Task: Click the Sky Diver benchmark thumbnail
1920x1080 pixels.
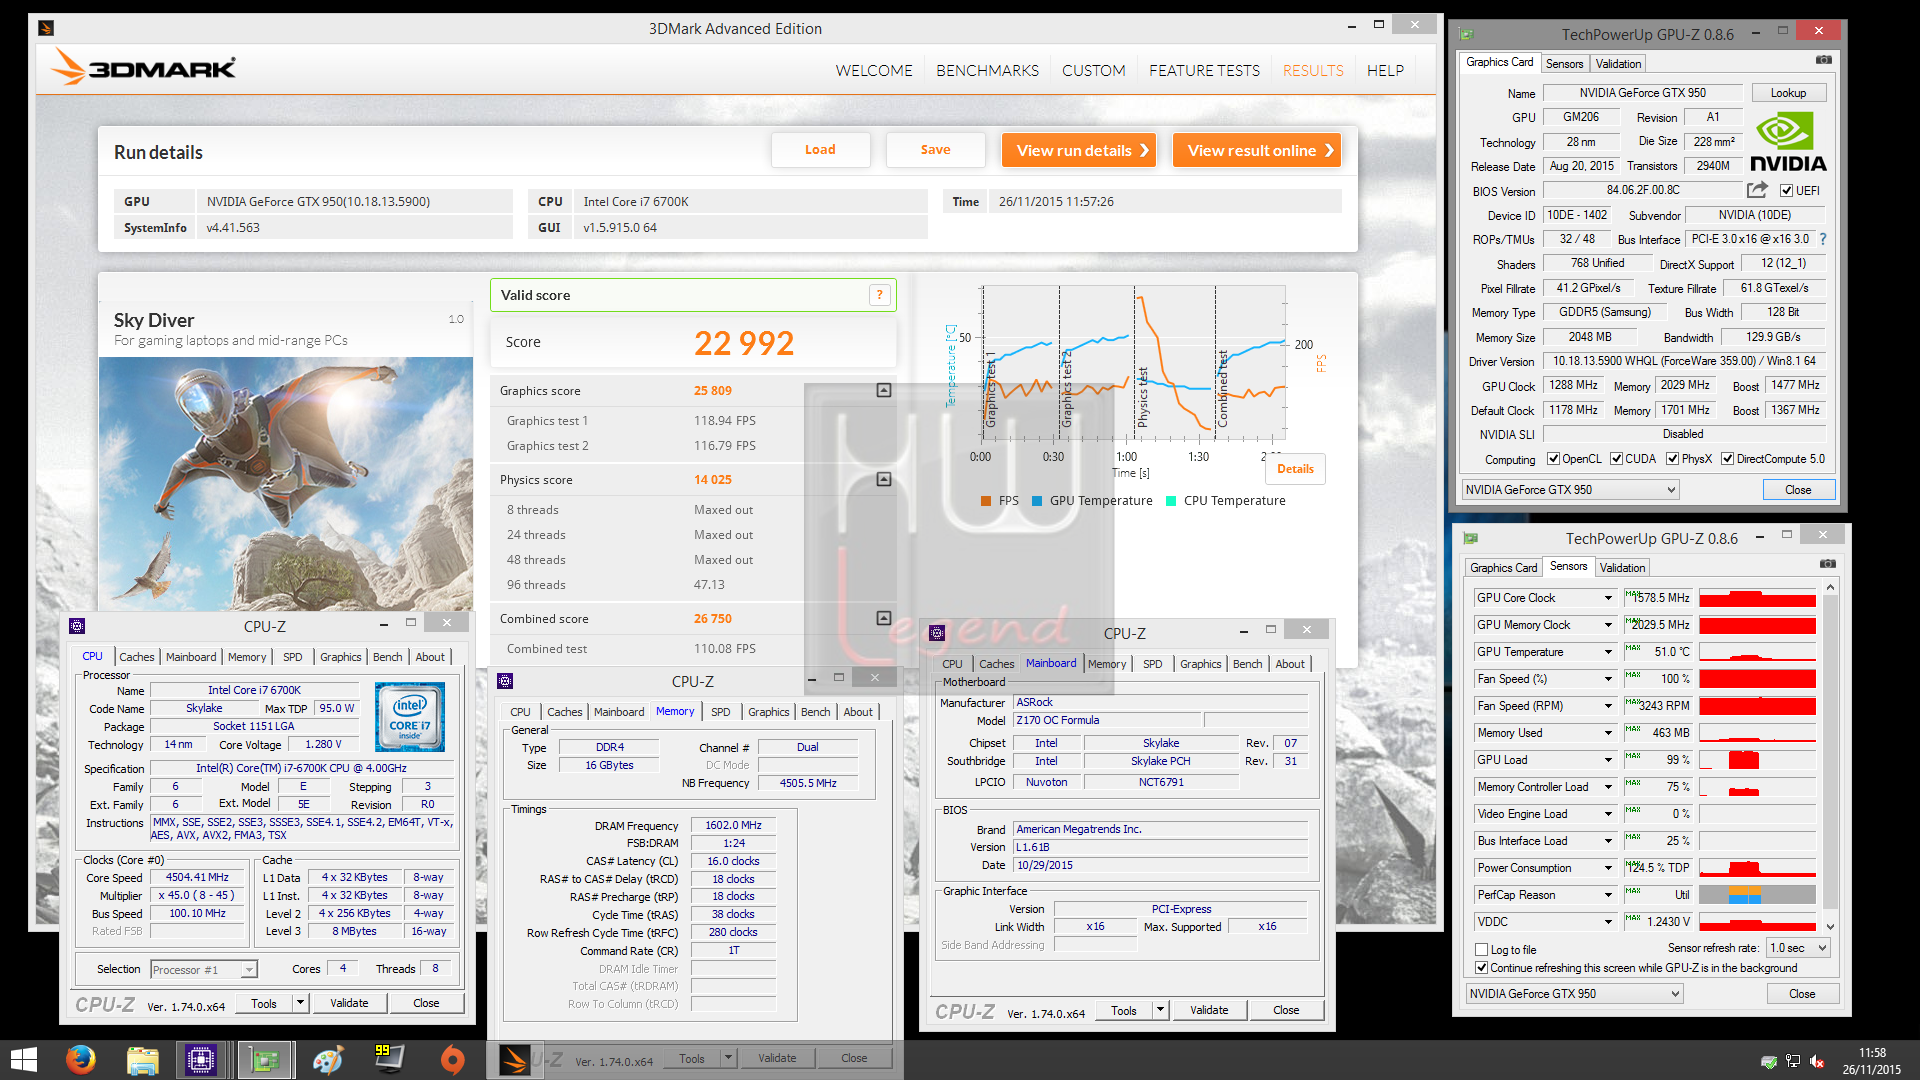Action: coord(286,483)
